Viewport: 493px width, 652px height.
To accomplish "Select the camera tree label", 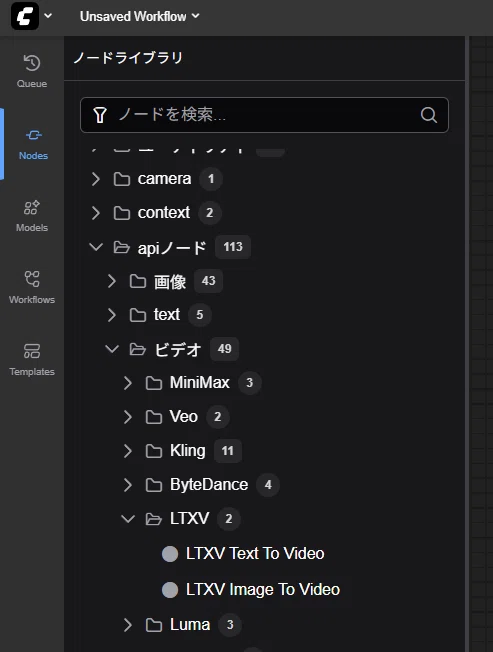I will (164, 179).
